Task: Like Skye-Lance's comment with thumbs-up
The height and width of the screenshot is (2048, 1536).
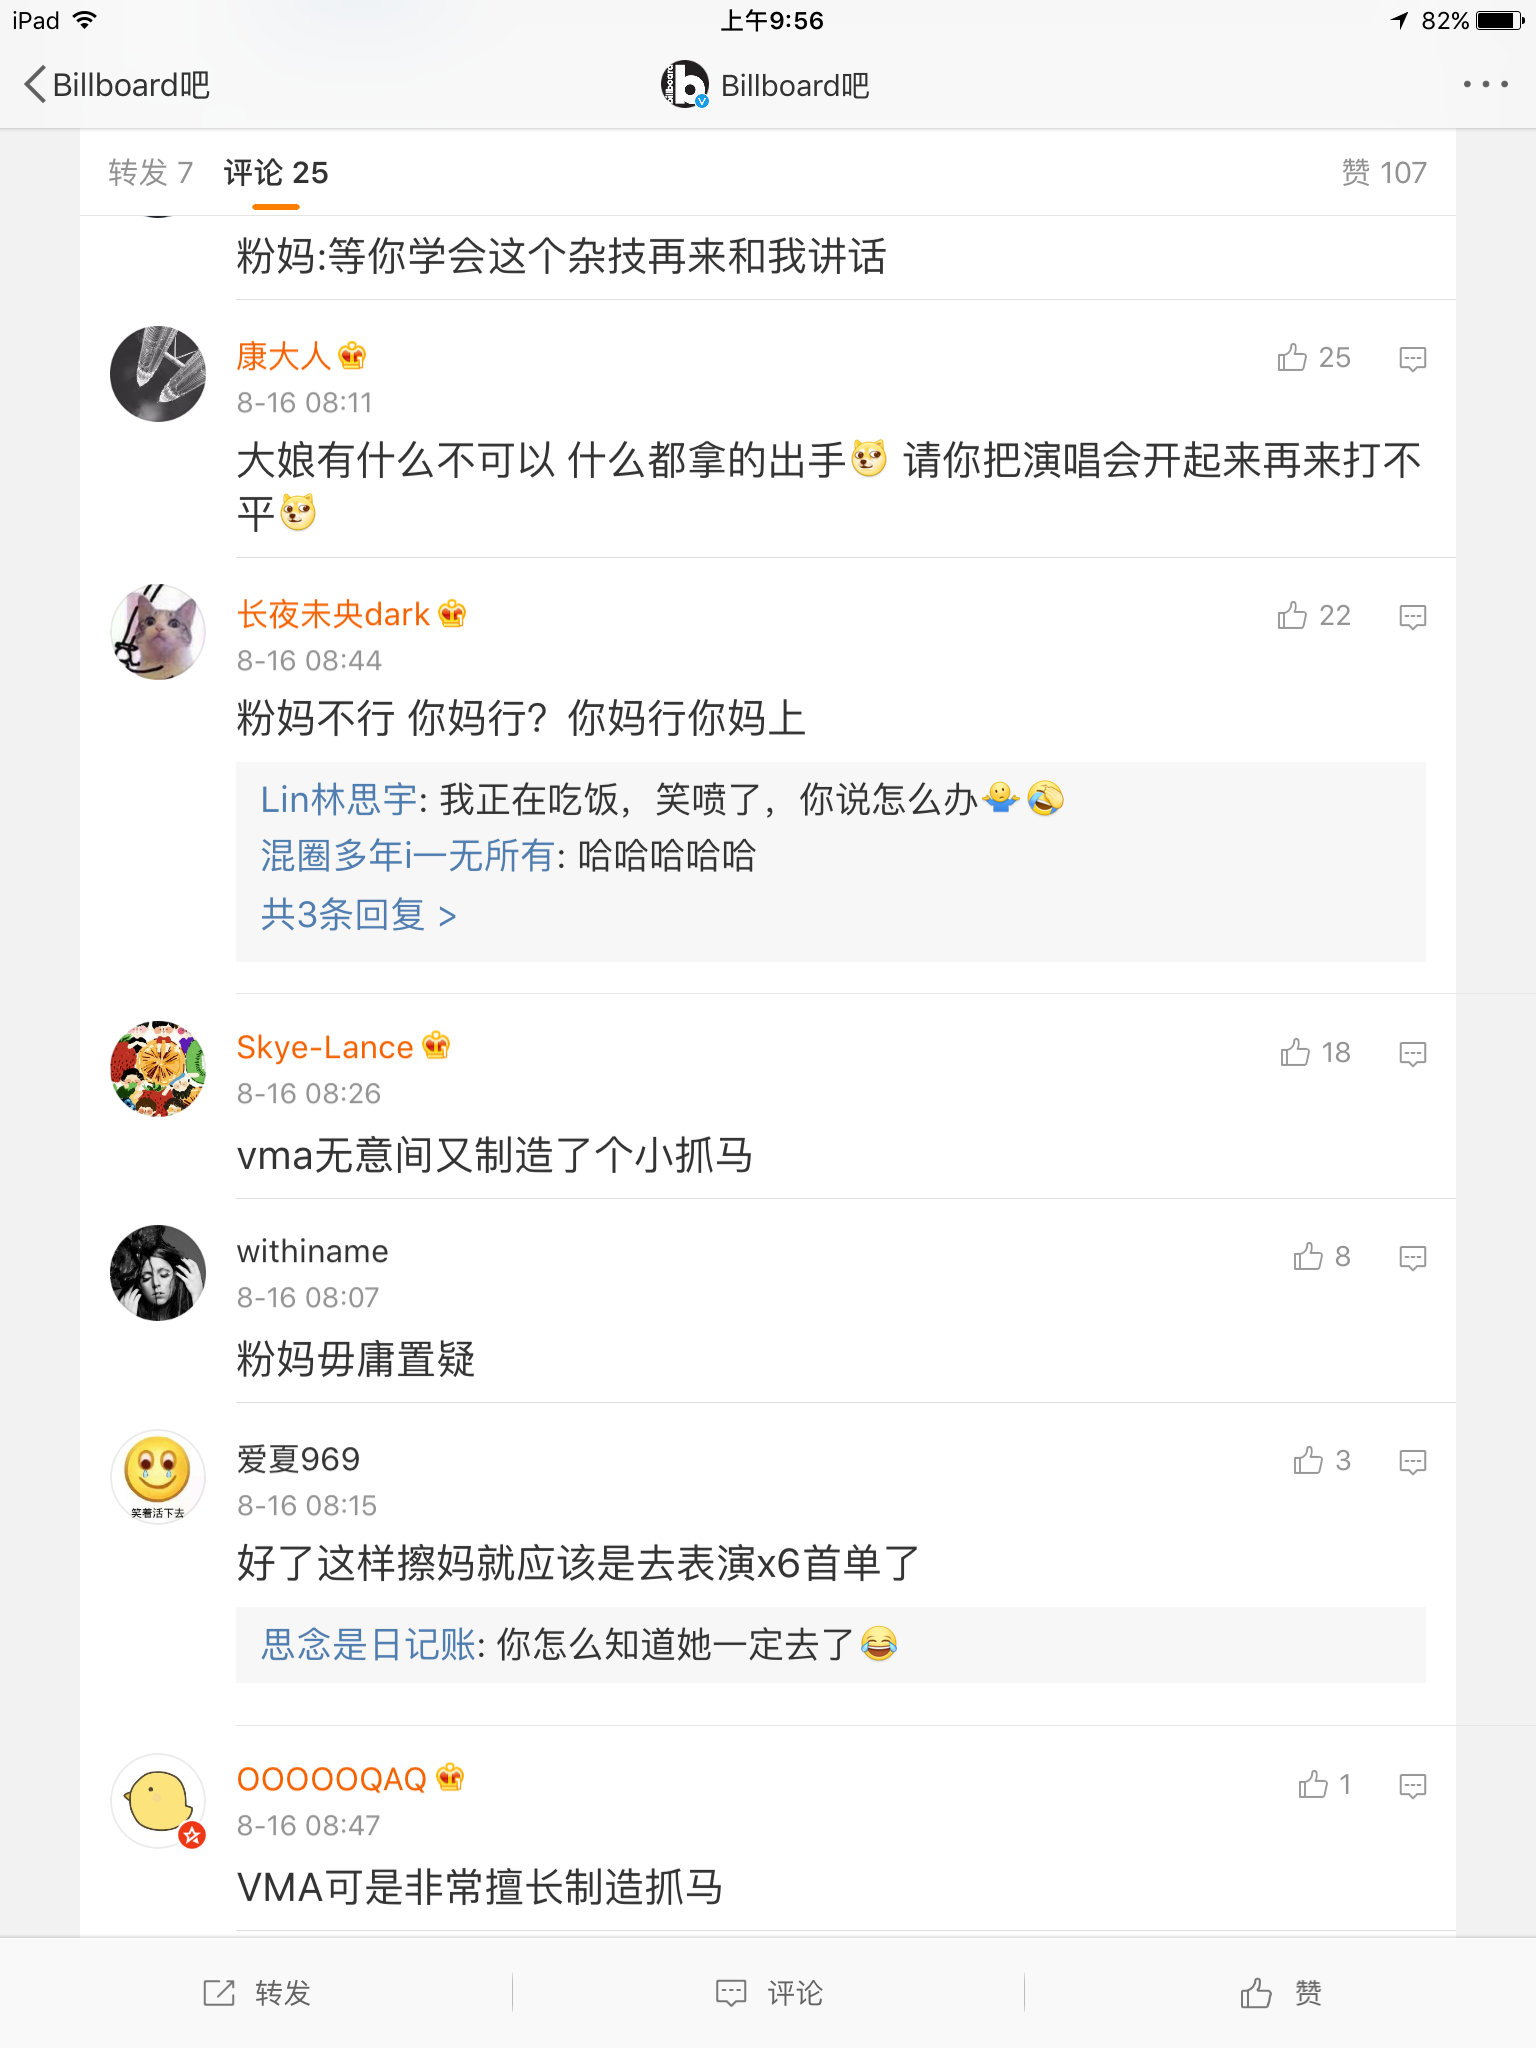Action: 1295,1053
